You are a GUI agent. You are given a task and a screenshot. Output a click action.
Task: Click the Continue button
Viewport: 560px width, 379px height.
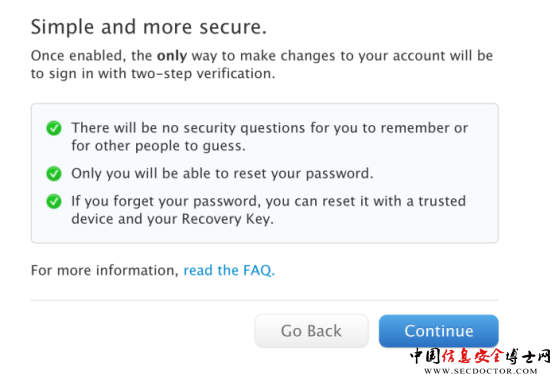439,331
